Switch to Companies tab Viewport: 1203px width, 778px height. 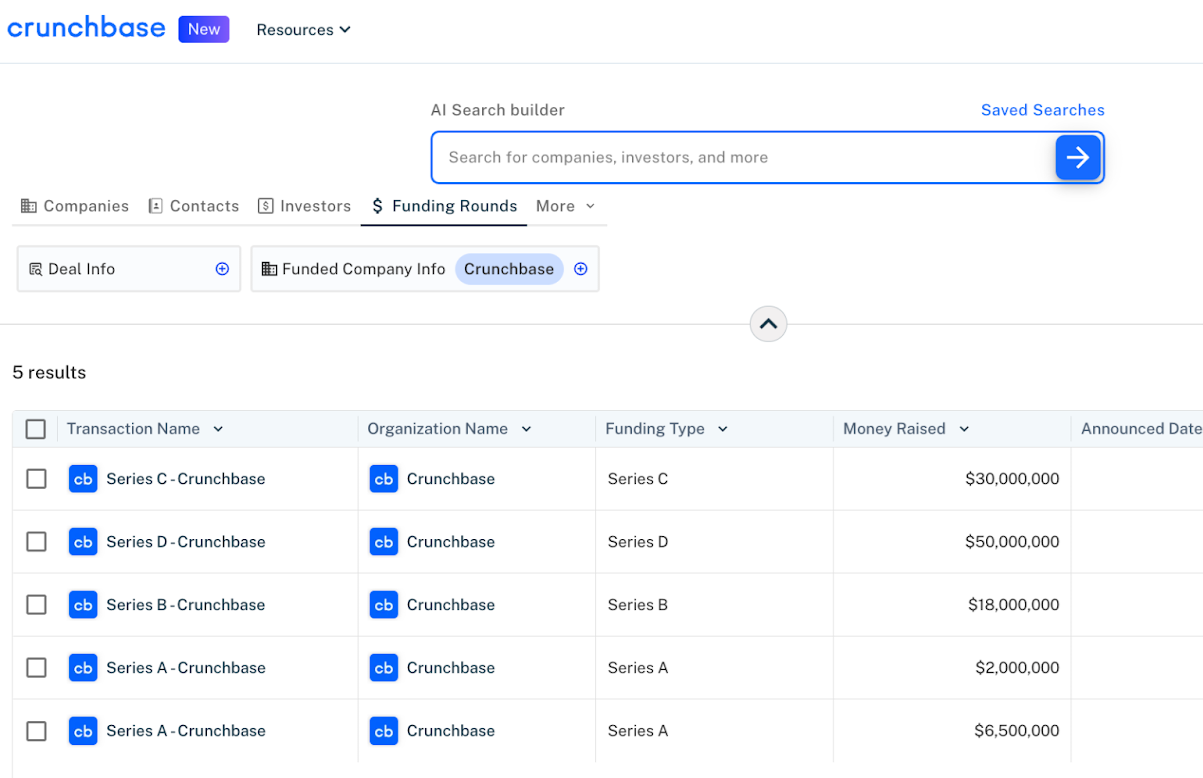click(x=75, y=206)
